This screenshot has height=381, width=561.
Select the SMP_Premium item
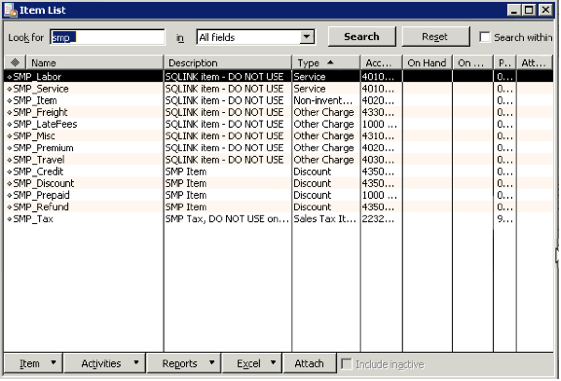pos(43,148)
